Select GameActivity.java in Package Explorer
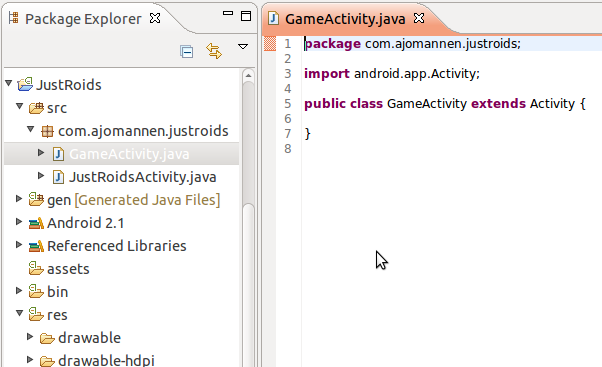Image resolution: width=602 pixels, height=367 pixels. (x=129, y=154)
